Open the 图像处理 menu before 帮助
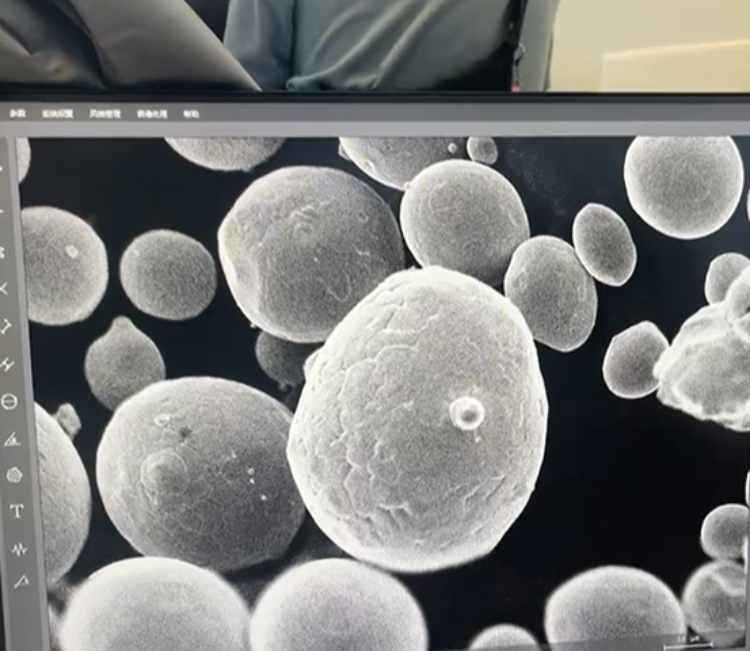This screenshot has height=651, width=750. click(x=152, y=114)
